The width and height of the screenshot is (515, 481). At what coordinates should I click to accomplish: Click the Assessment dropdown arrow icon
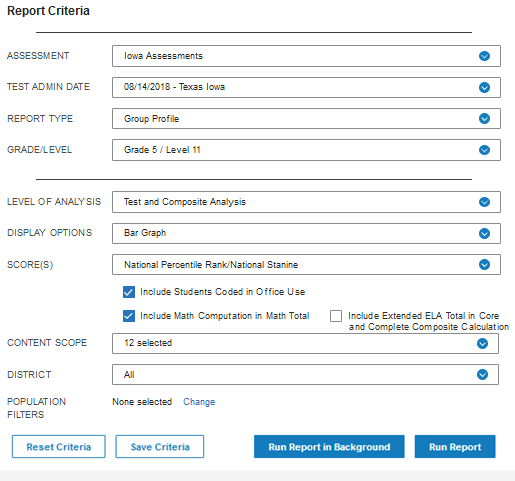[484, 56]
